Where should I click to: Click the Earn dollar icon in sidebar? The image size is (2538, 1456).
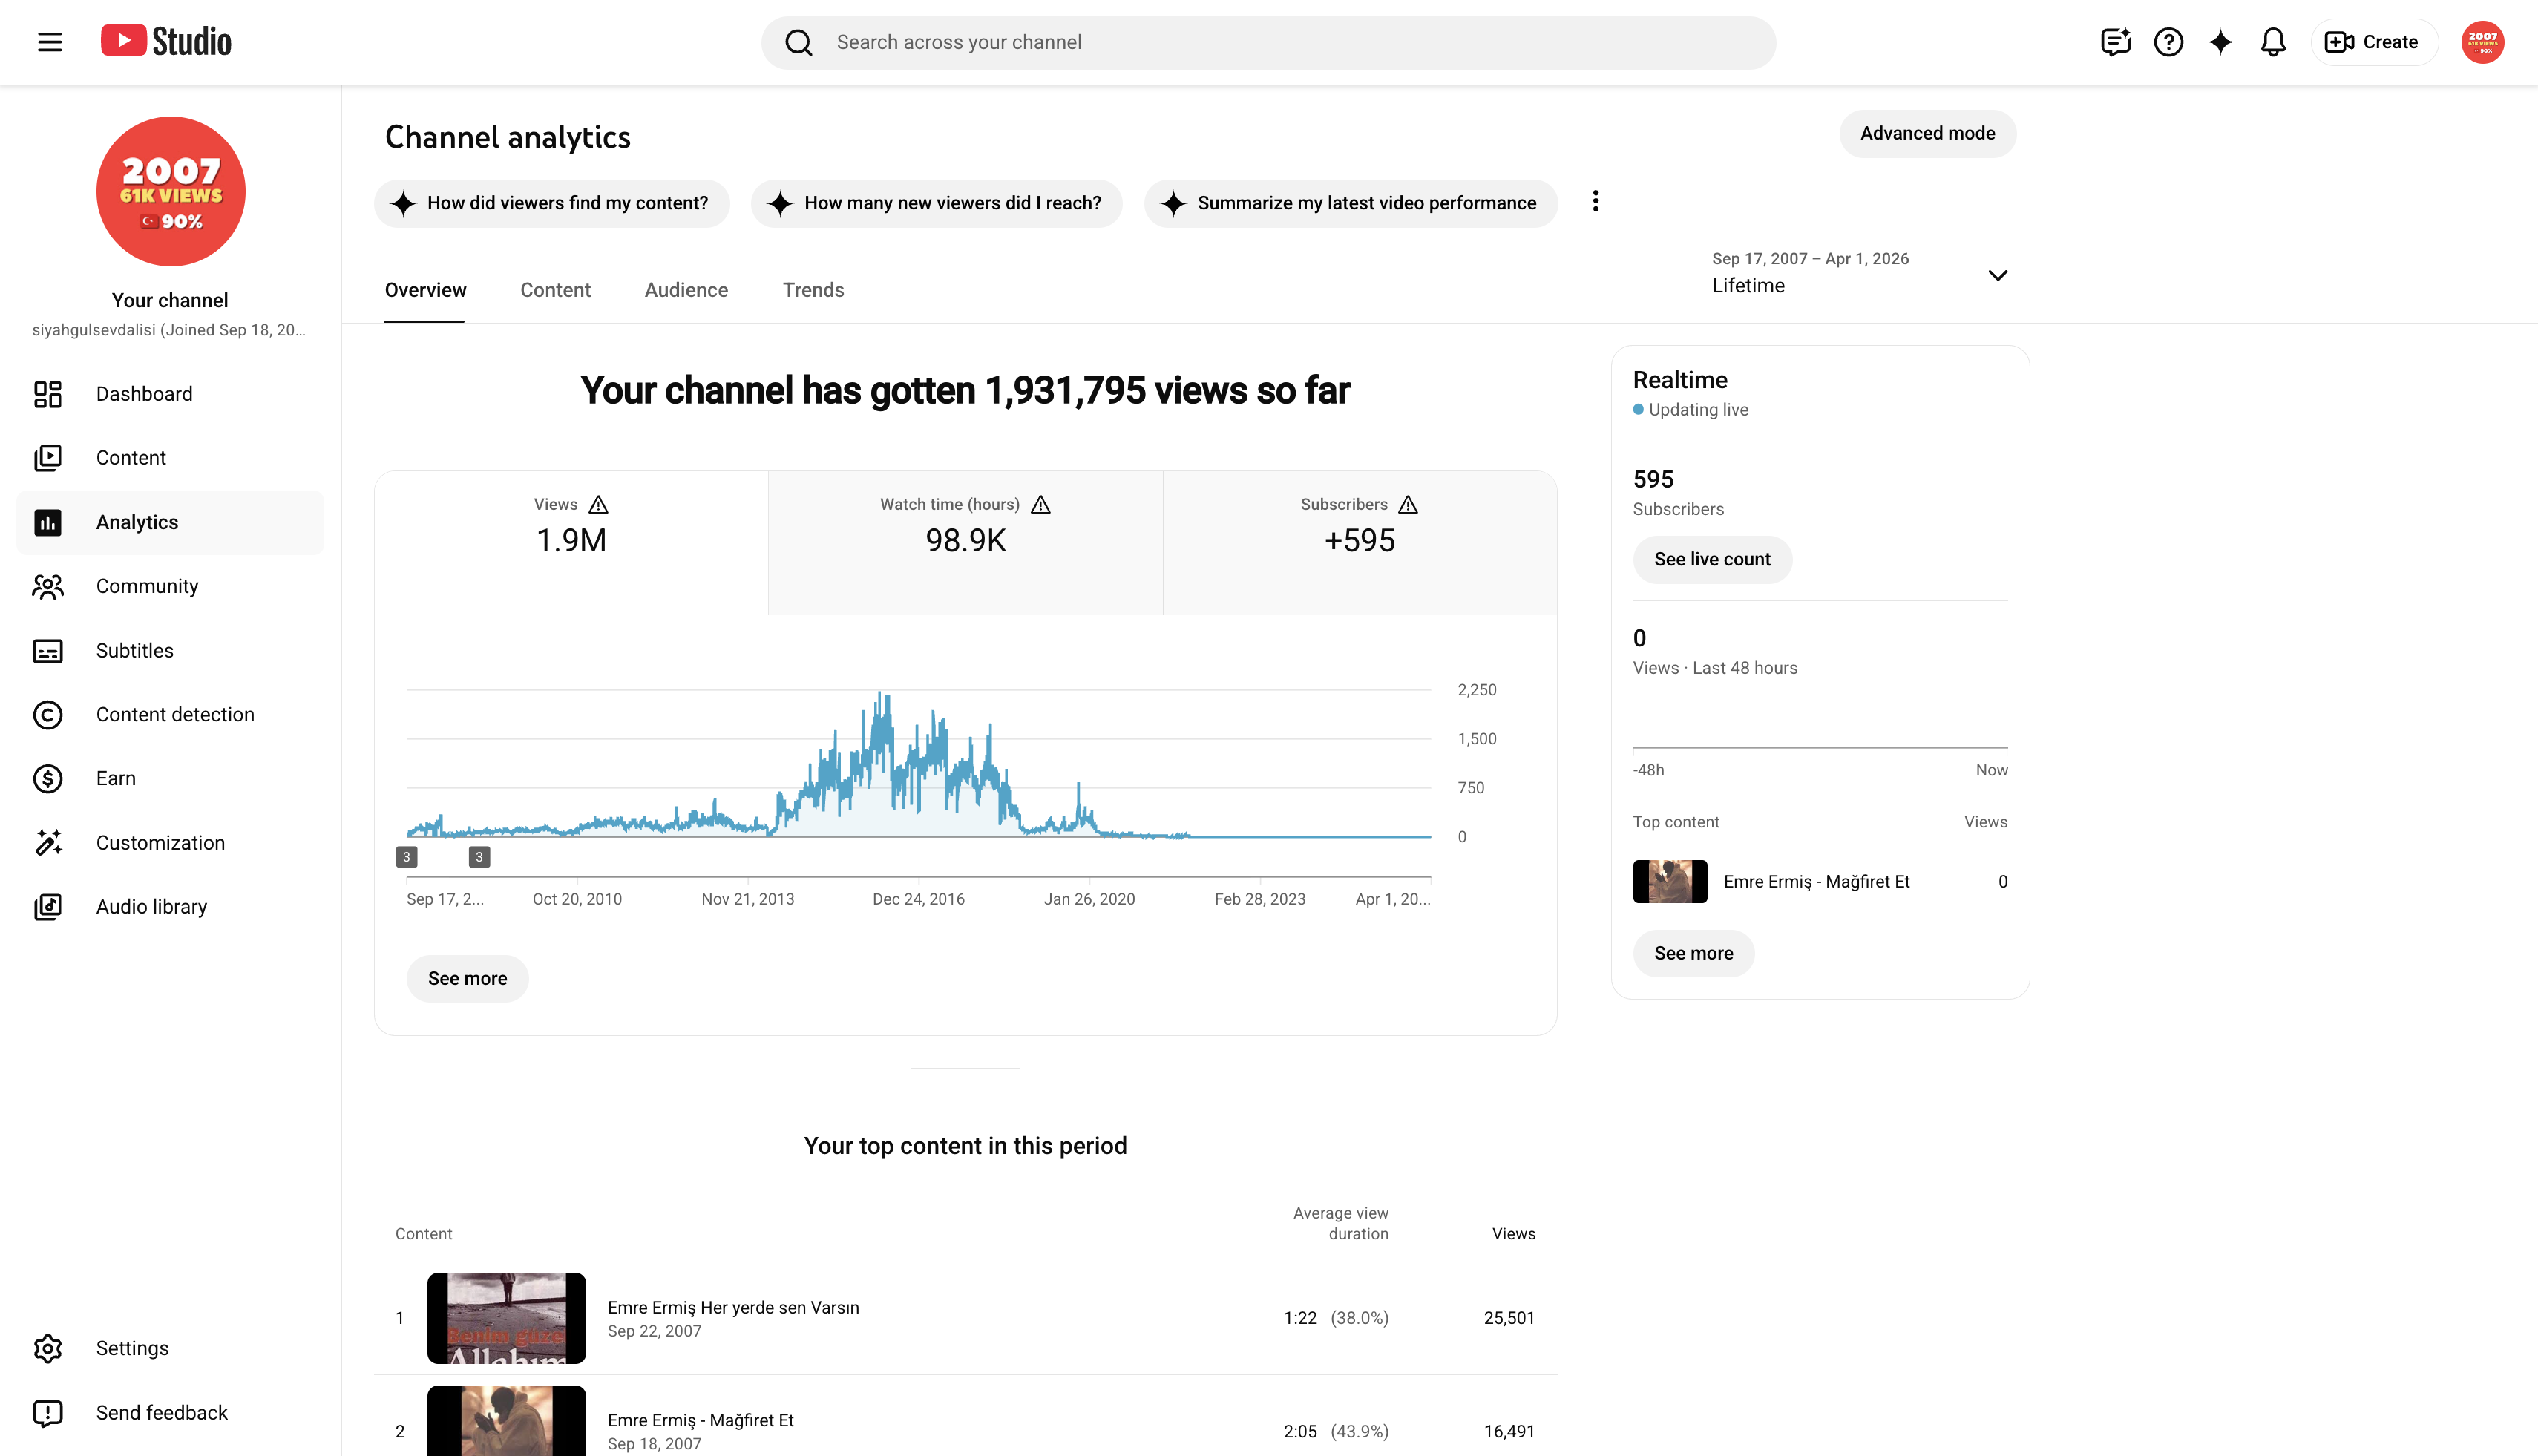(48, 778)
